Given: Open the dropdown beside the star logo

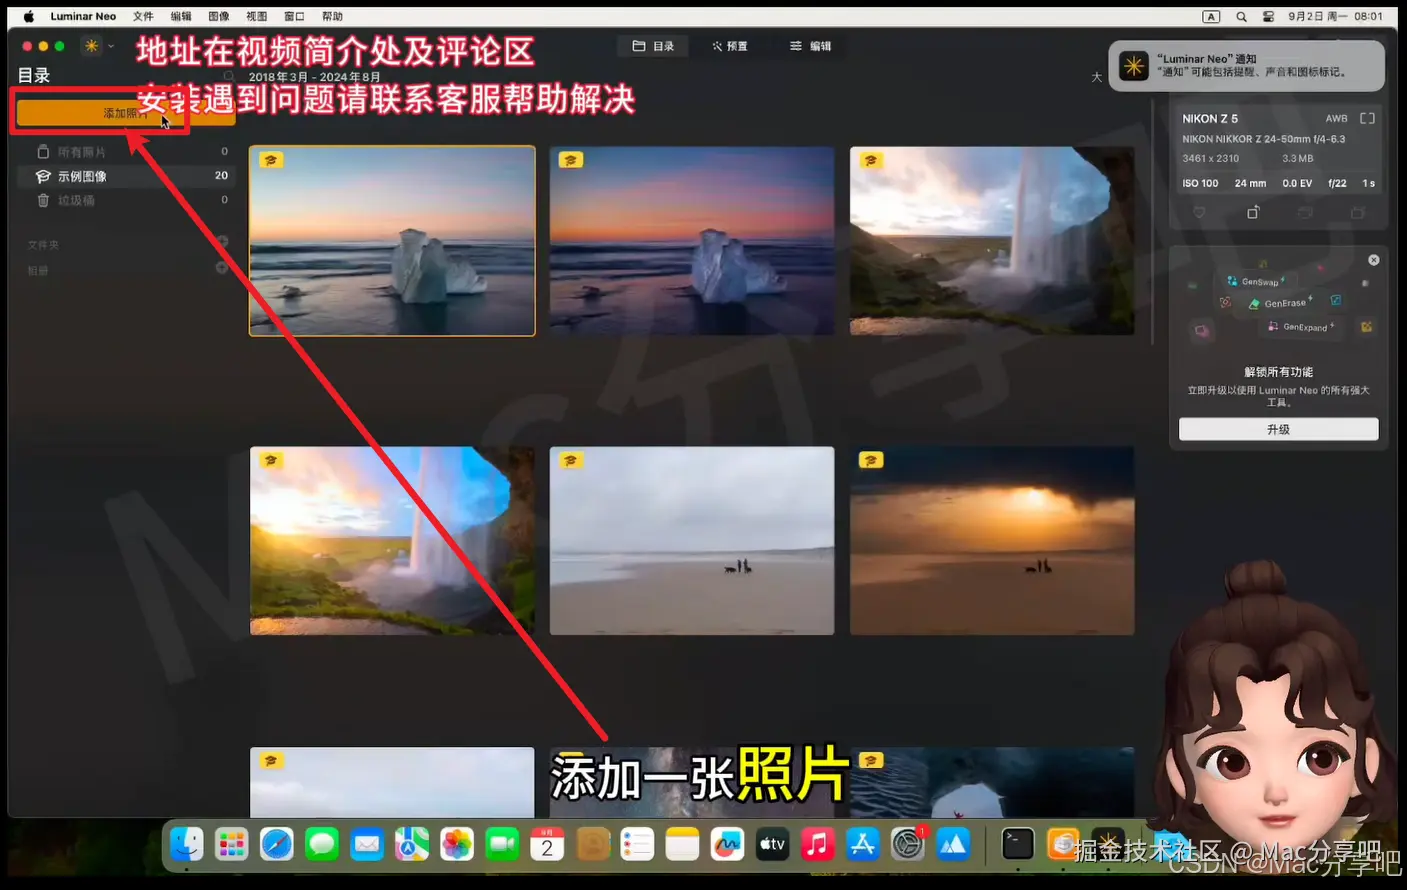Looking at the screenshot, I should 110,46.
